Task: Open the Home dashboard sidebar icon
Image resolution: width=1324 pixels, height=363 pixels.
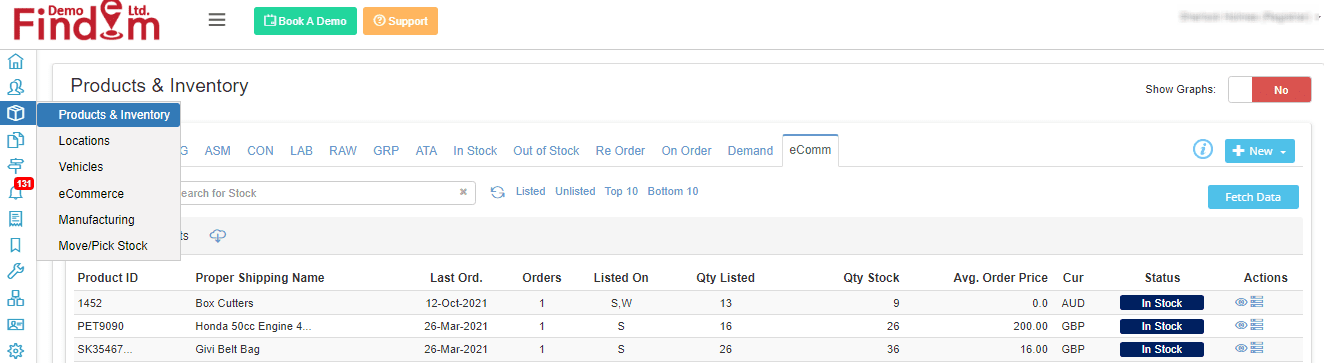Action: click(15, 62)
